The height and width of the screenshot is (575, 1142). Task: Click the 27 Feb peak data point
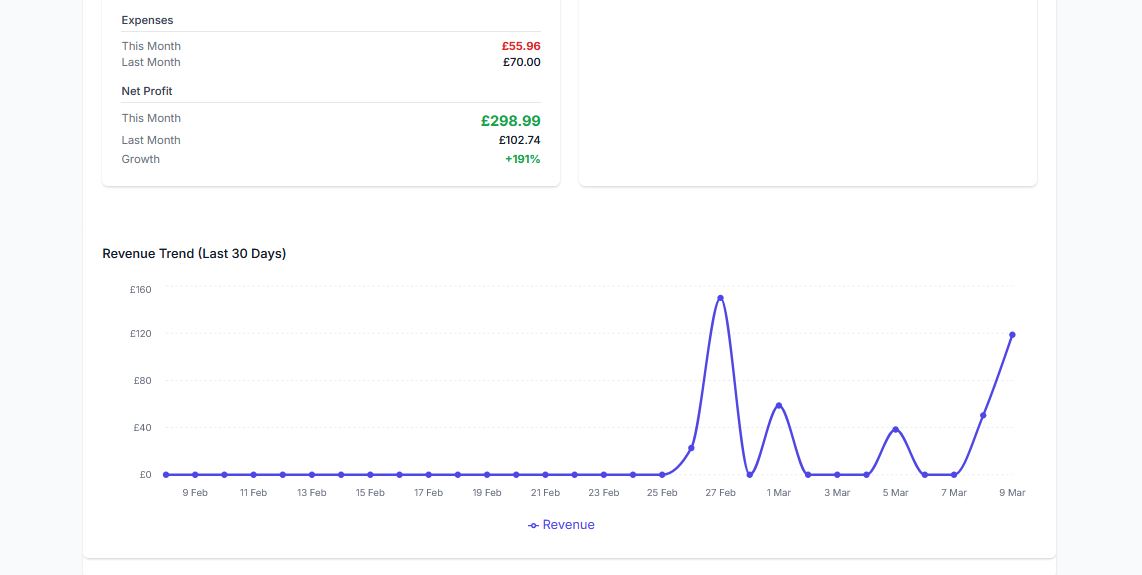(x=720, y=298)
